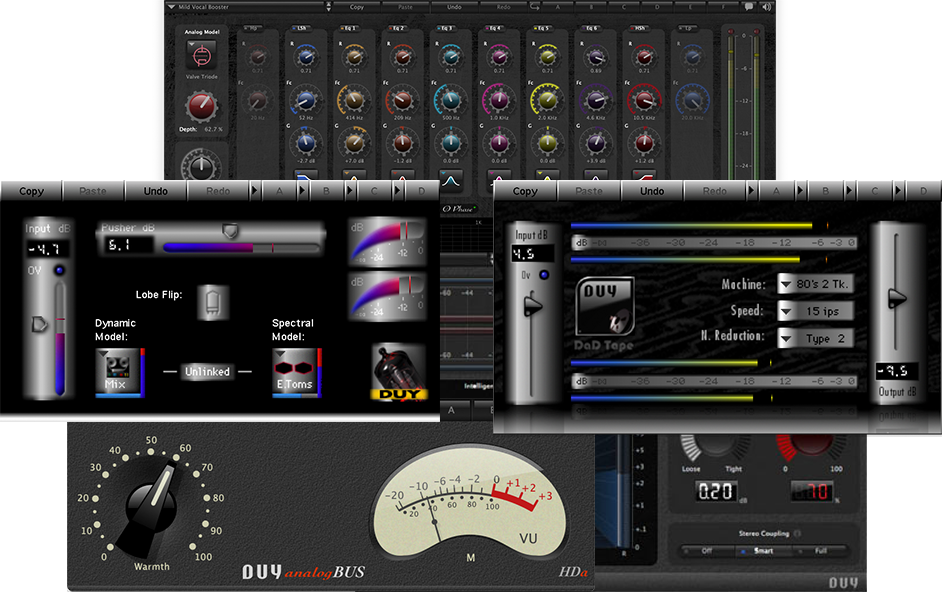
Task: Click the speaker icon in EQ toolbar
Action: click(x=769, y=6)
